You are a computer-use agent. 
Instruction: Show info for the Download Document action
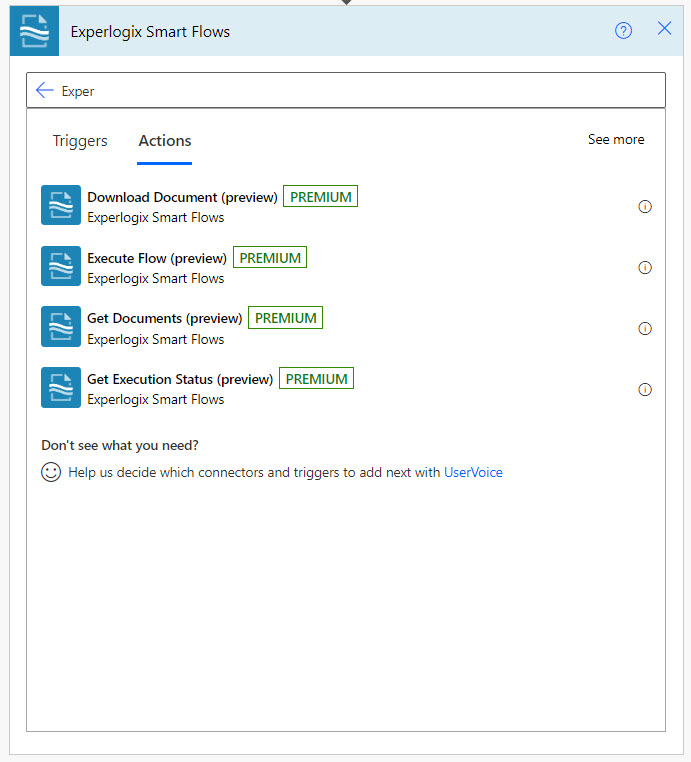click(x=645, y=207)
